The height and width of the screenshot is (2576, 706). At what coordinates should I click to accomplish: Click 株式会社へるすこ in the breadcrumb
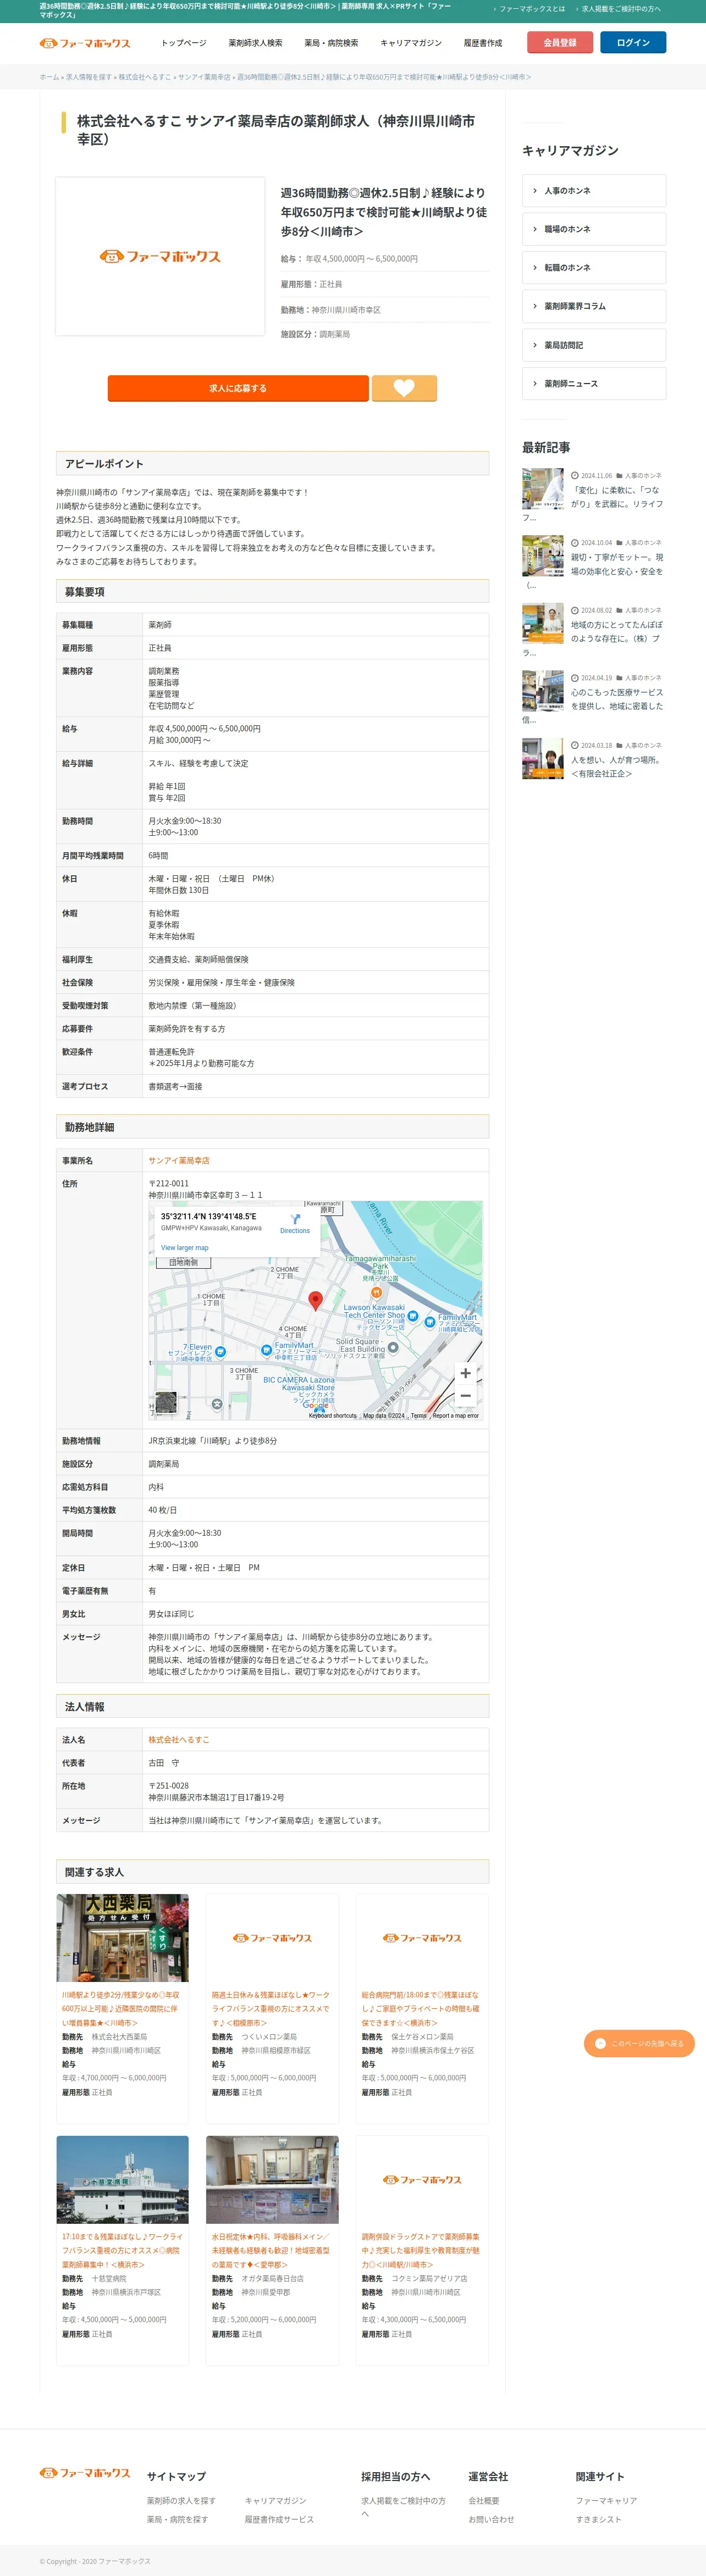[x=145, y=77]
